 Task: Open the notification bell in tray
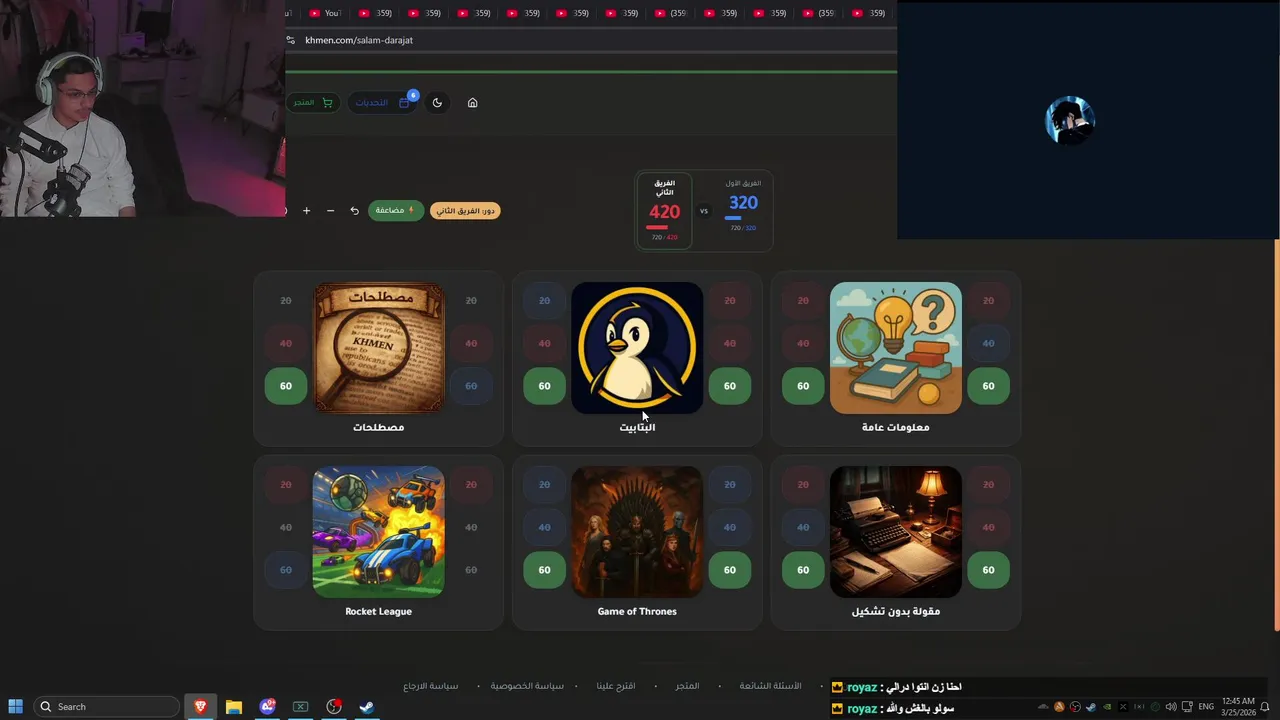[1265, 707]
